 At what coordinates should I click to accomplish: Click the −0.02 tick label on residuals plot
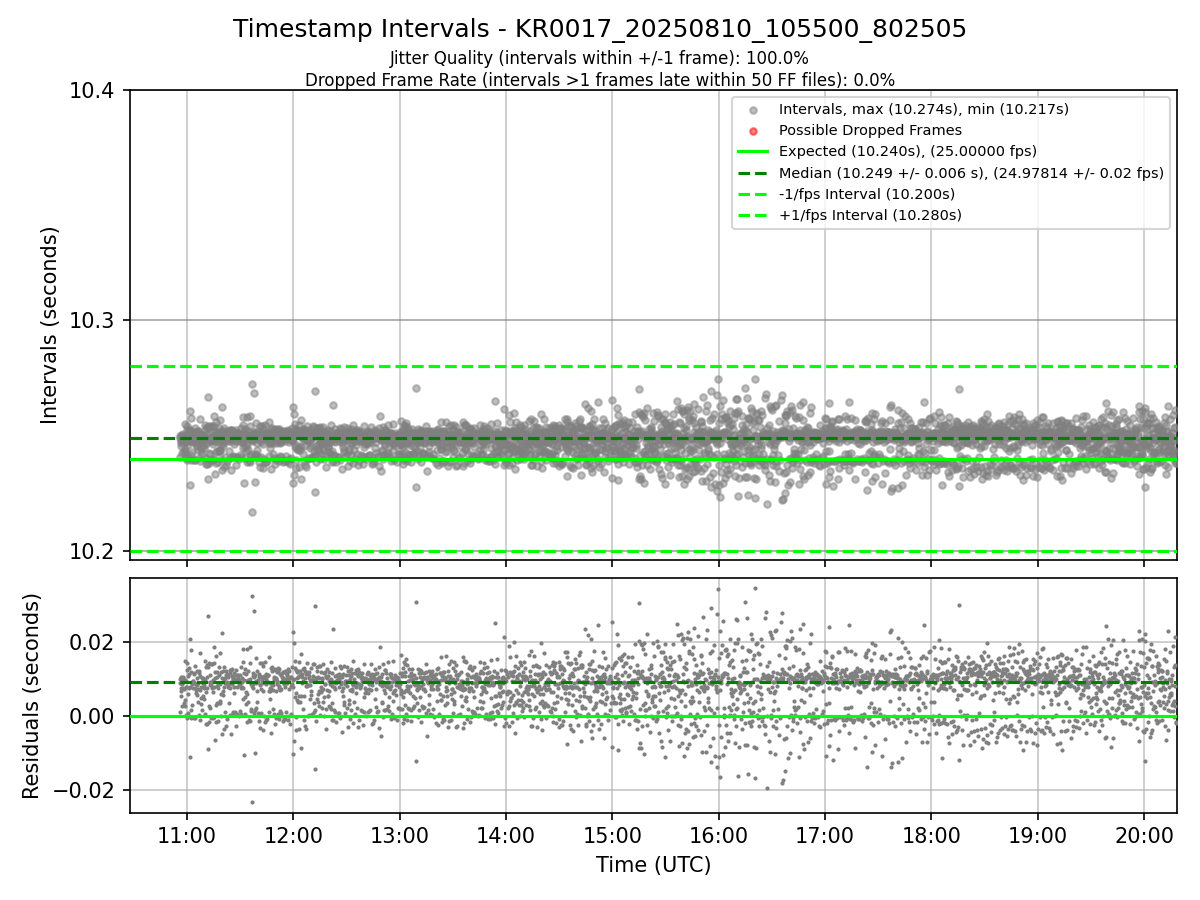tap(86, 790)
